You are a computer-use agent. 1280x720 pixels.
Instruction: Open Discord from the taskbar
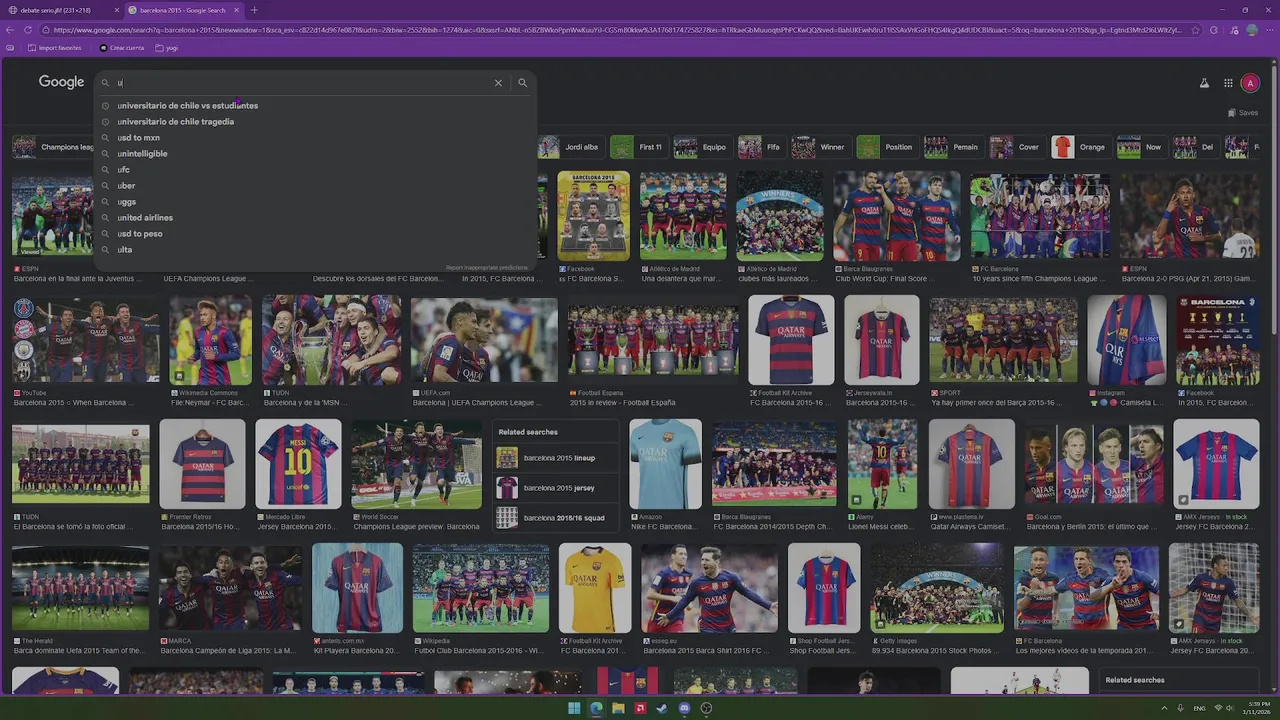(x=684, y=708)
